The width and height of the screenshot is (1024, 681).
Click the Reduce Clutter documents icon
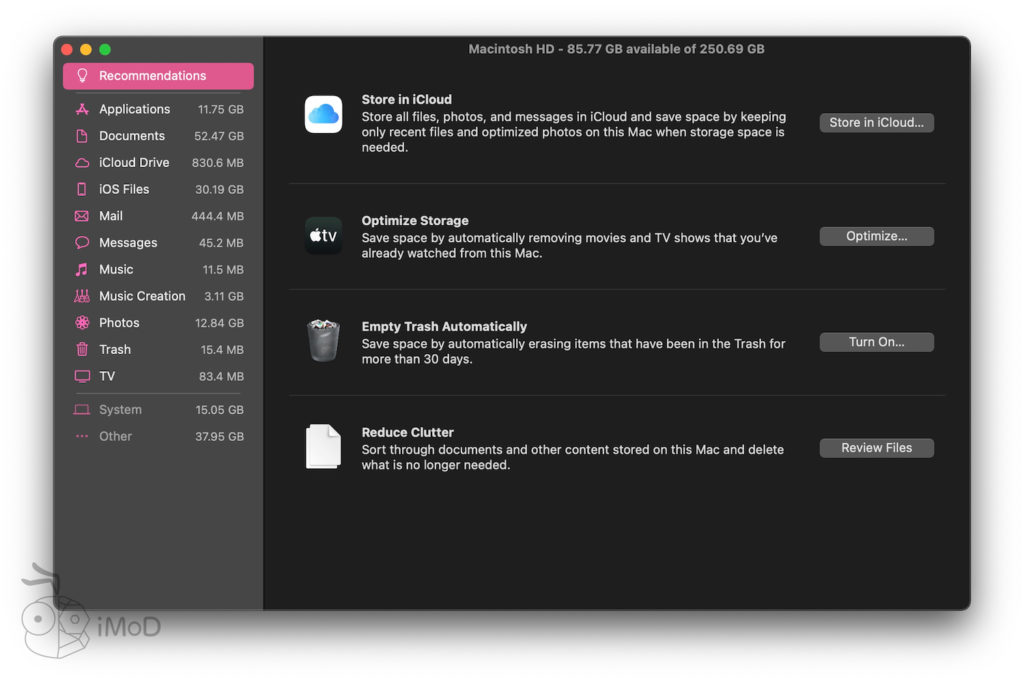tap(323, 447)
